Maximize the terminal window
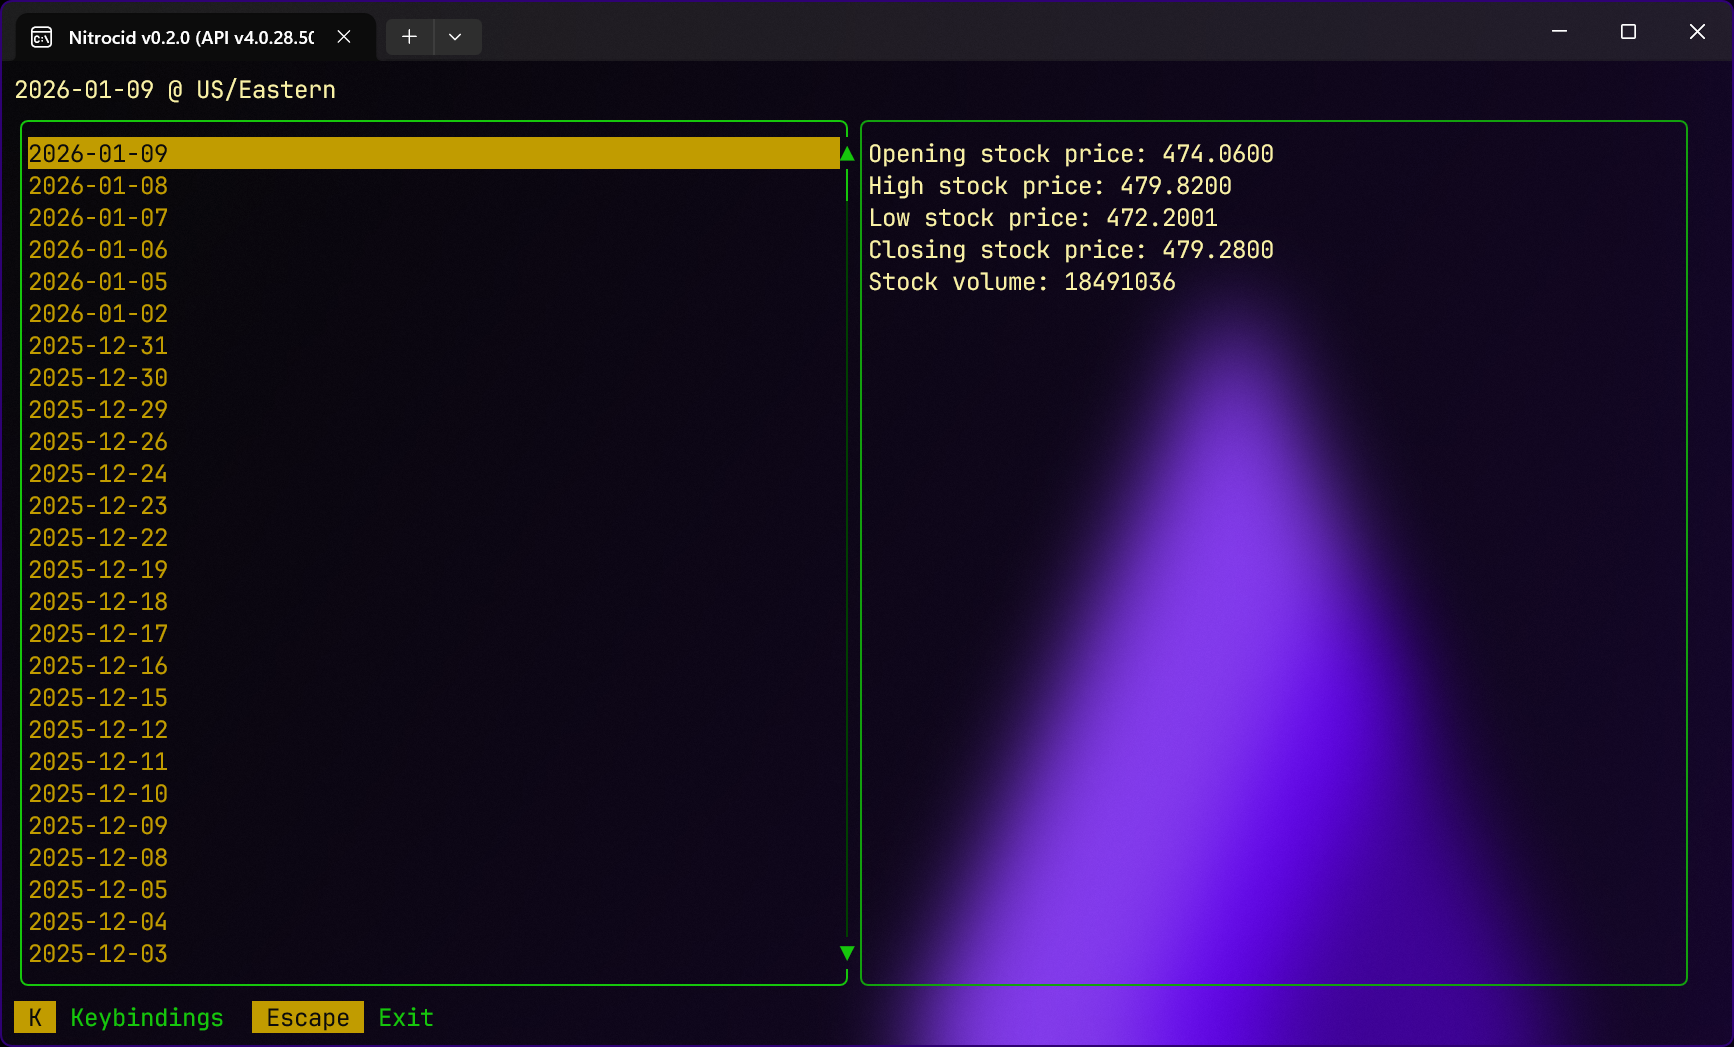Screen dimensions: 1734x1047 [1628, 32]
